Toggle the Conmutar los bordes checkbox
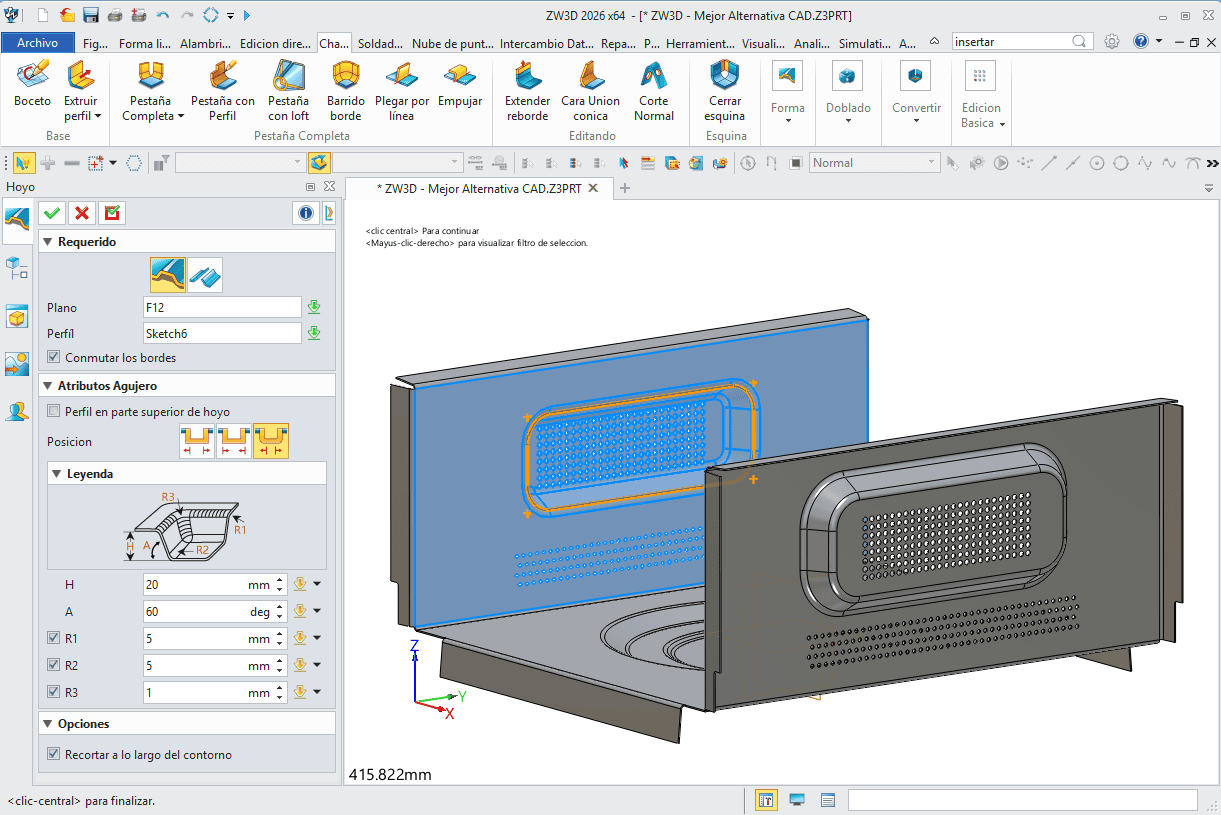 pyautogui.click(x=54, y=357)
